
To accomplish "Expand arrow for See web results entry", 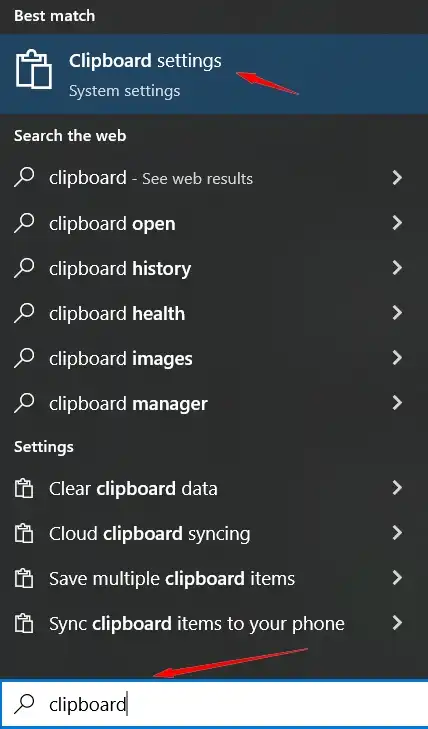I will pyautogui.click(x=397, y=178).
